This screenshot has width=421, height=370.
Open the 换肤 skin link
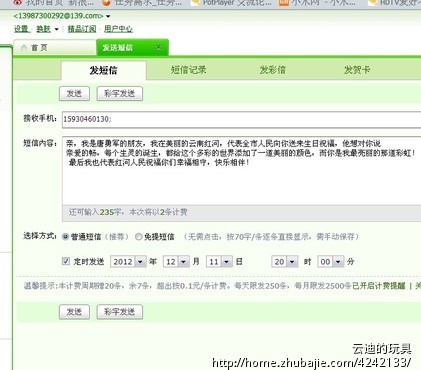[x=43, y=29]
